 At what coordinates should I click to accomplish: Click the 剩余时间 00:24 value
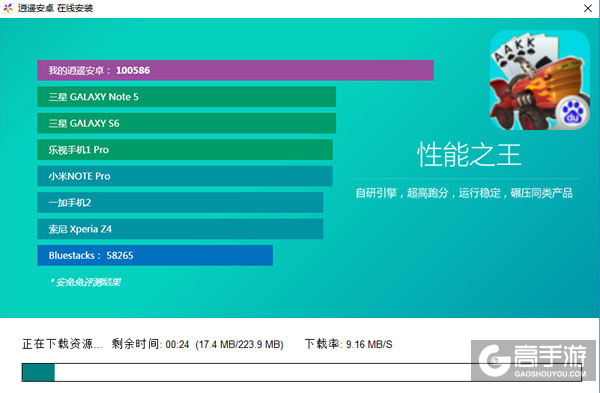pos(150,344)
